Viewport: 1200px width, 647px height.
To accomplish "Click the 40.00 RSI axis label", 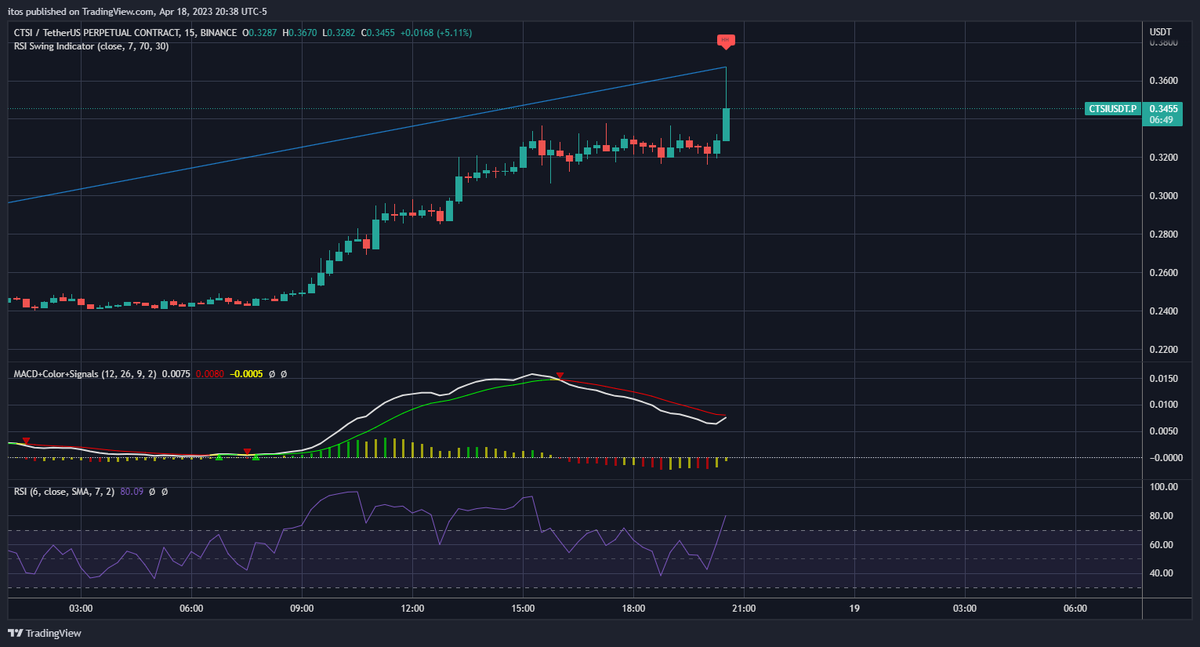I will point(1162,574).
